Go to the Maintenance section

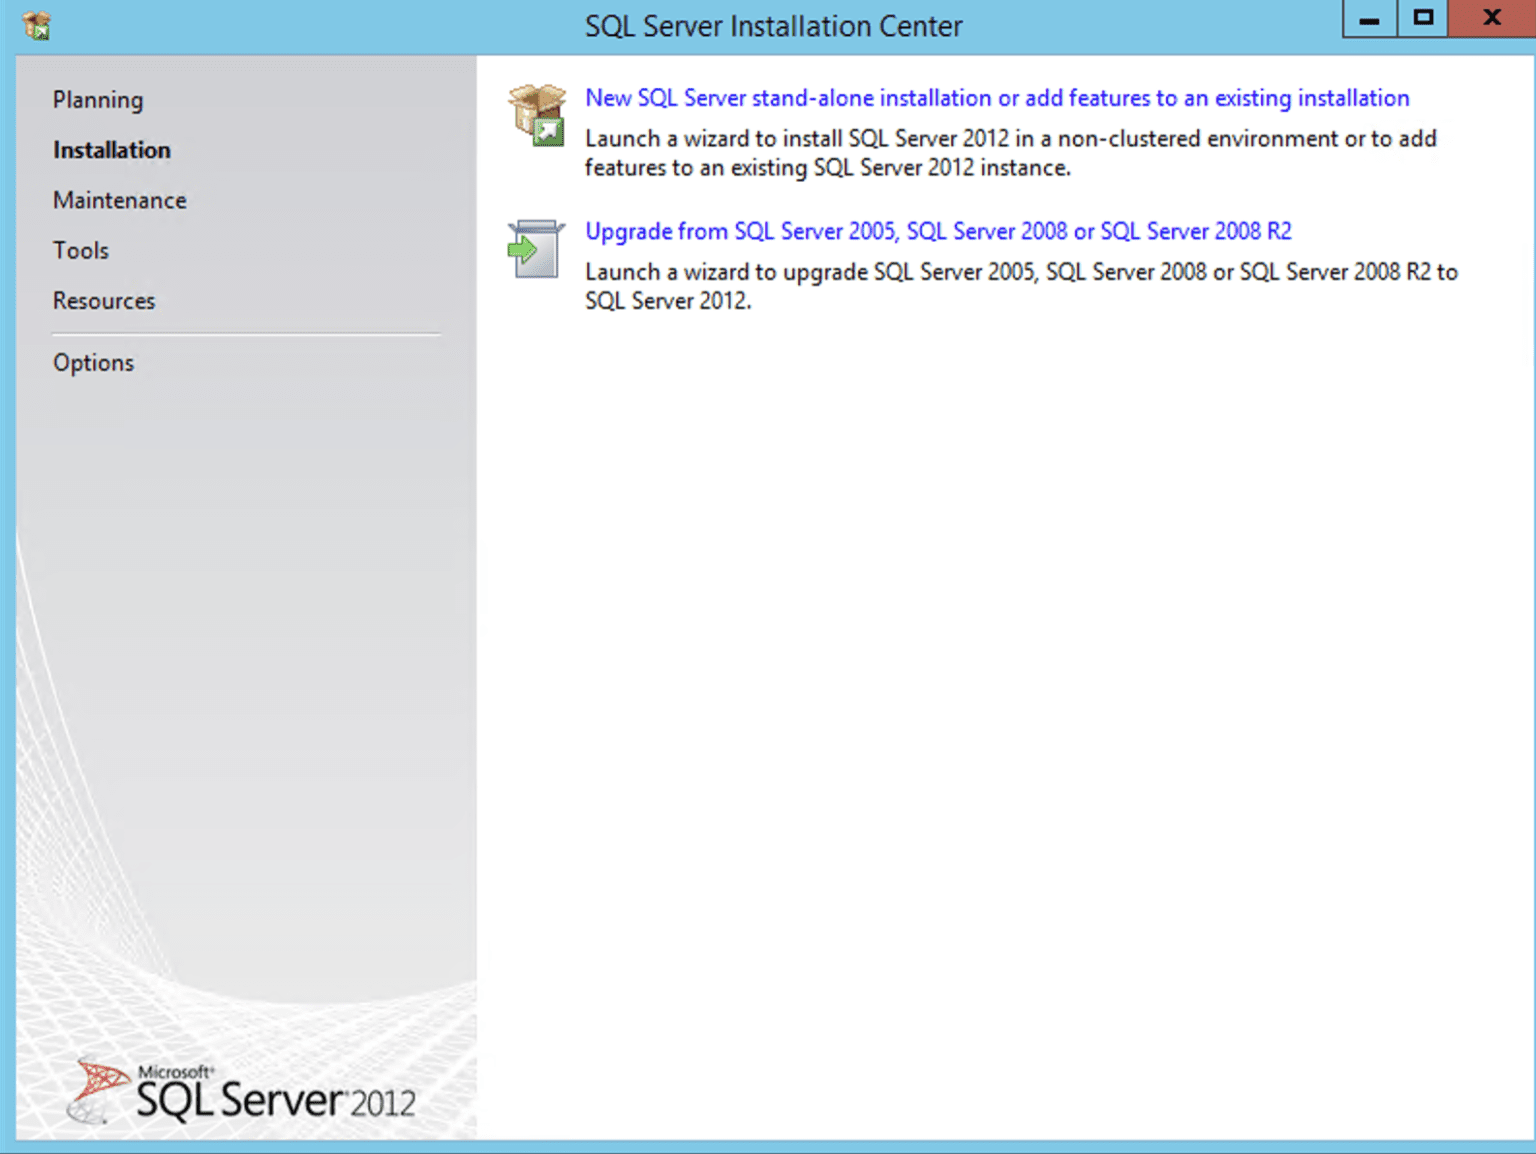point(119,200)
